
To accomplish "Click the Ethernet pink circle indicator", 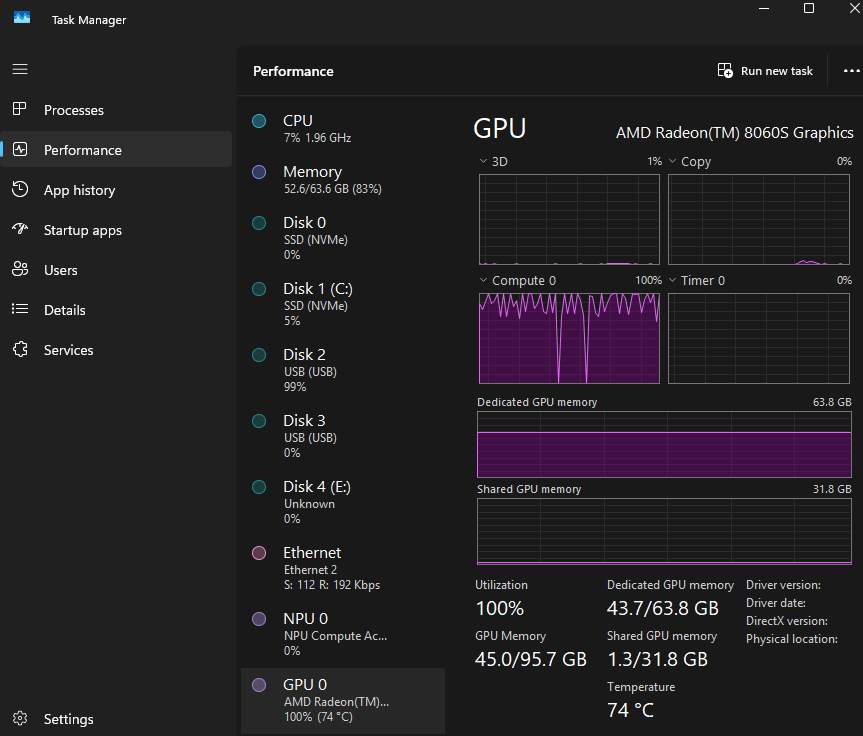I will (259, 553).
